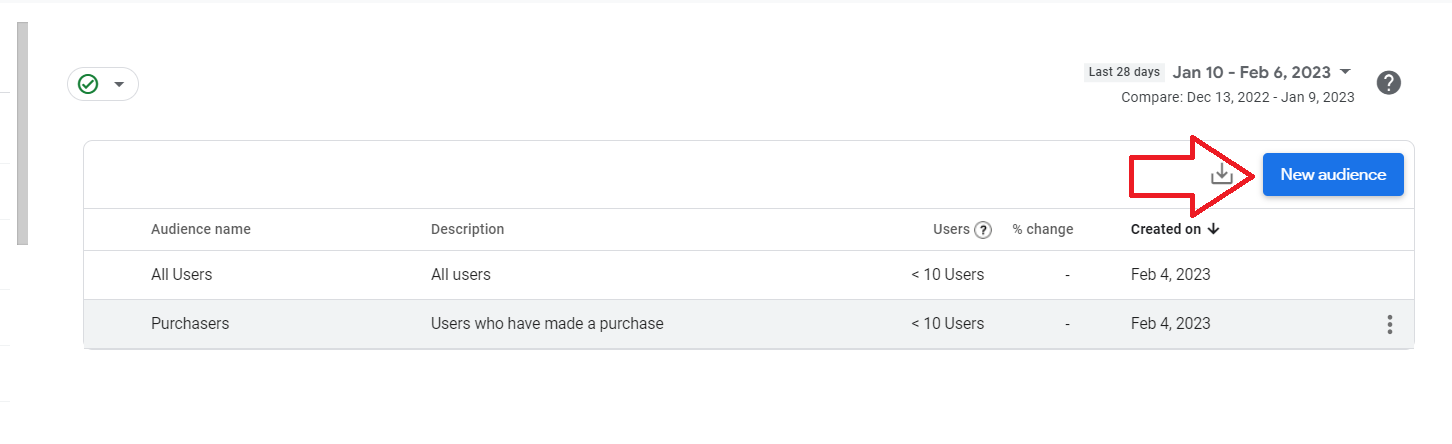The image size is (1452, 444).
Task: Select 'Users who have made a purchase' description
Action: [x=547, y=324]
